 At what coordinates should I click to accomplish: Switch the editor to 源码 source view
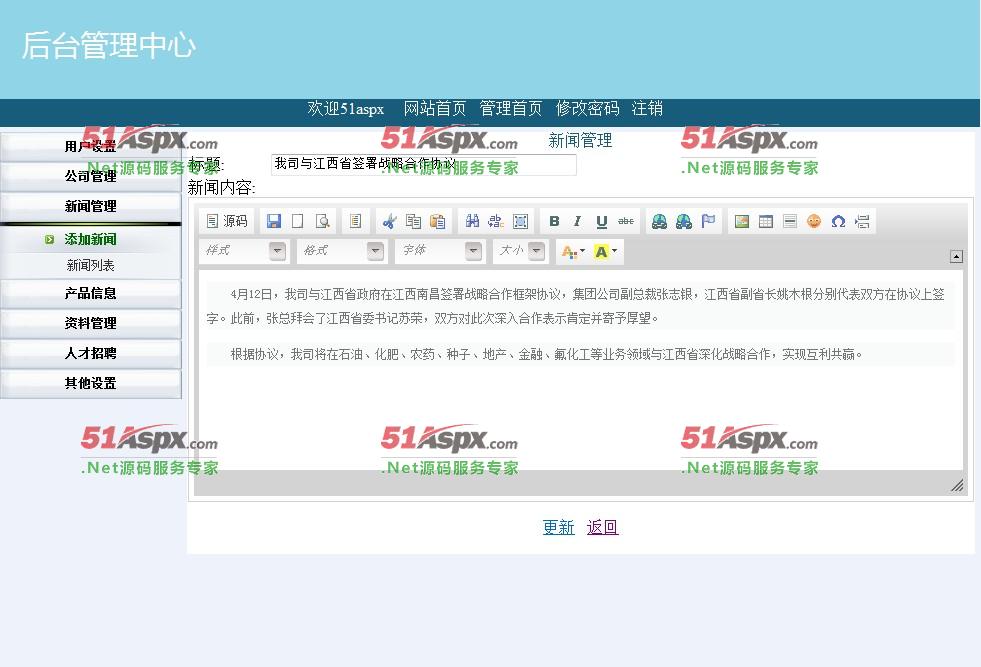[227, 221]
